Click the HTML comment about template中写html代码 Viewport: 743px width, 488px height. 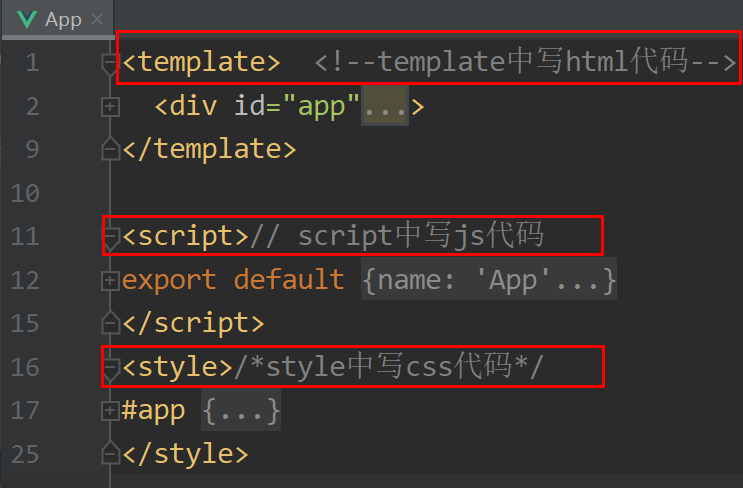pos(526,62)
